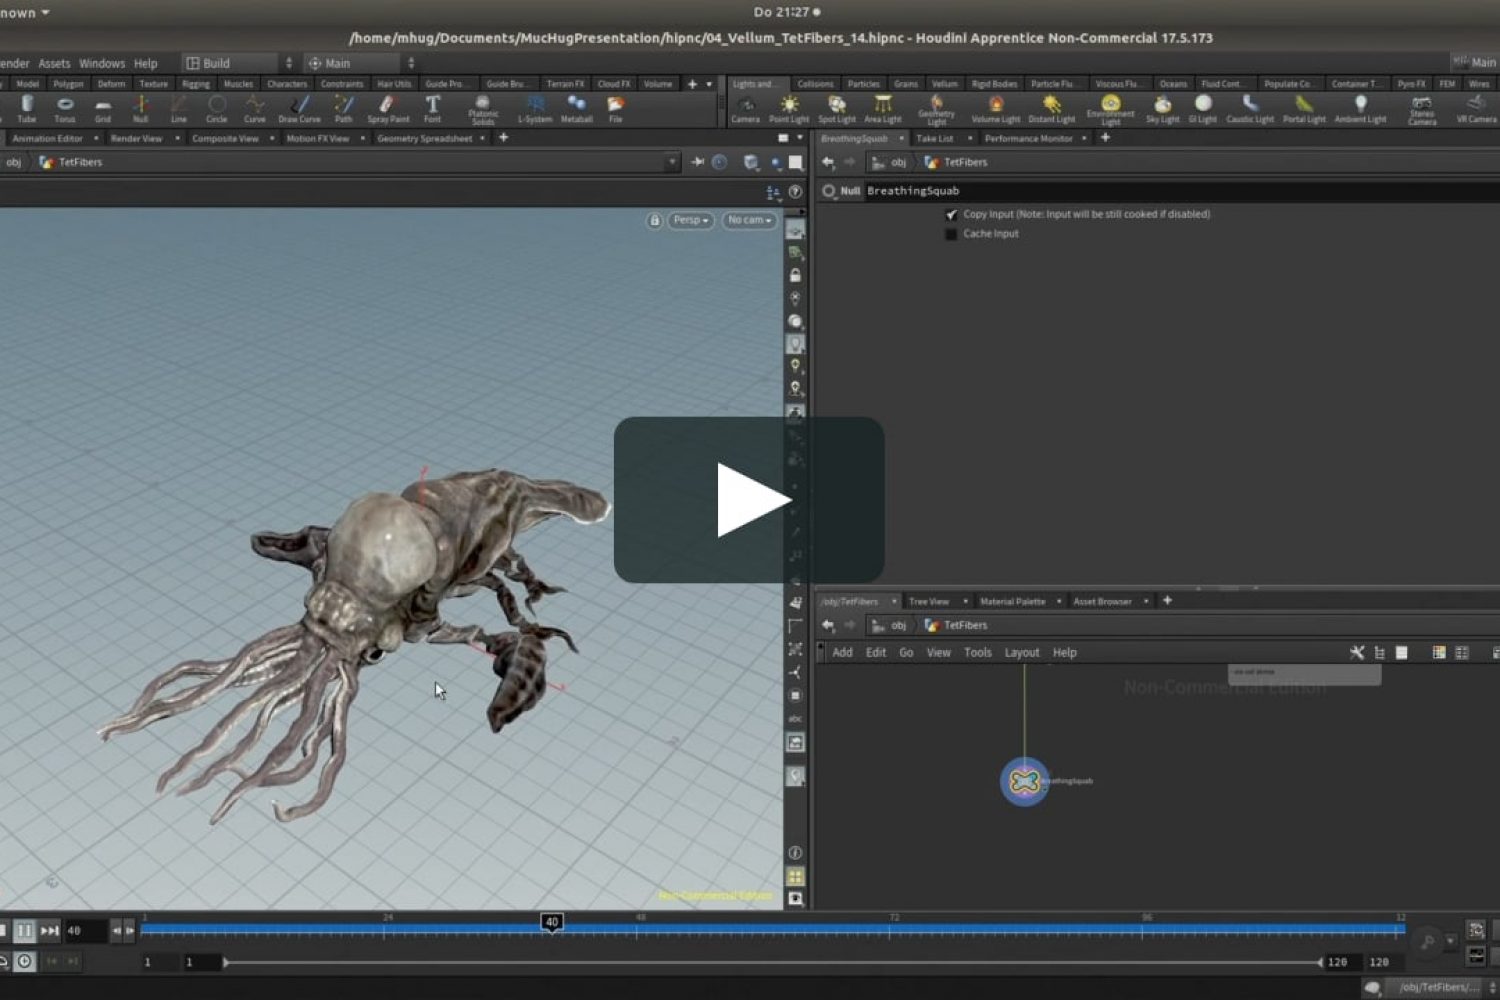The image size is (1500, 1000).
Task: Open Layout menu in network editor
Action: tap(1021, 652)
